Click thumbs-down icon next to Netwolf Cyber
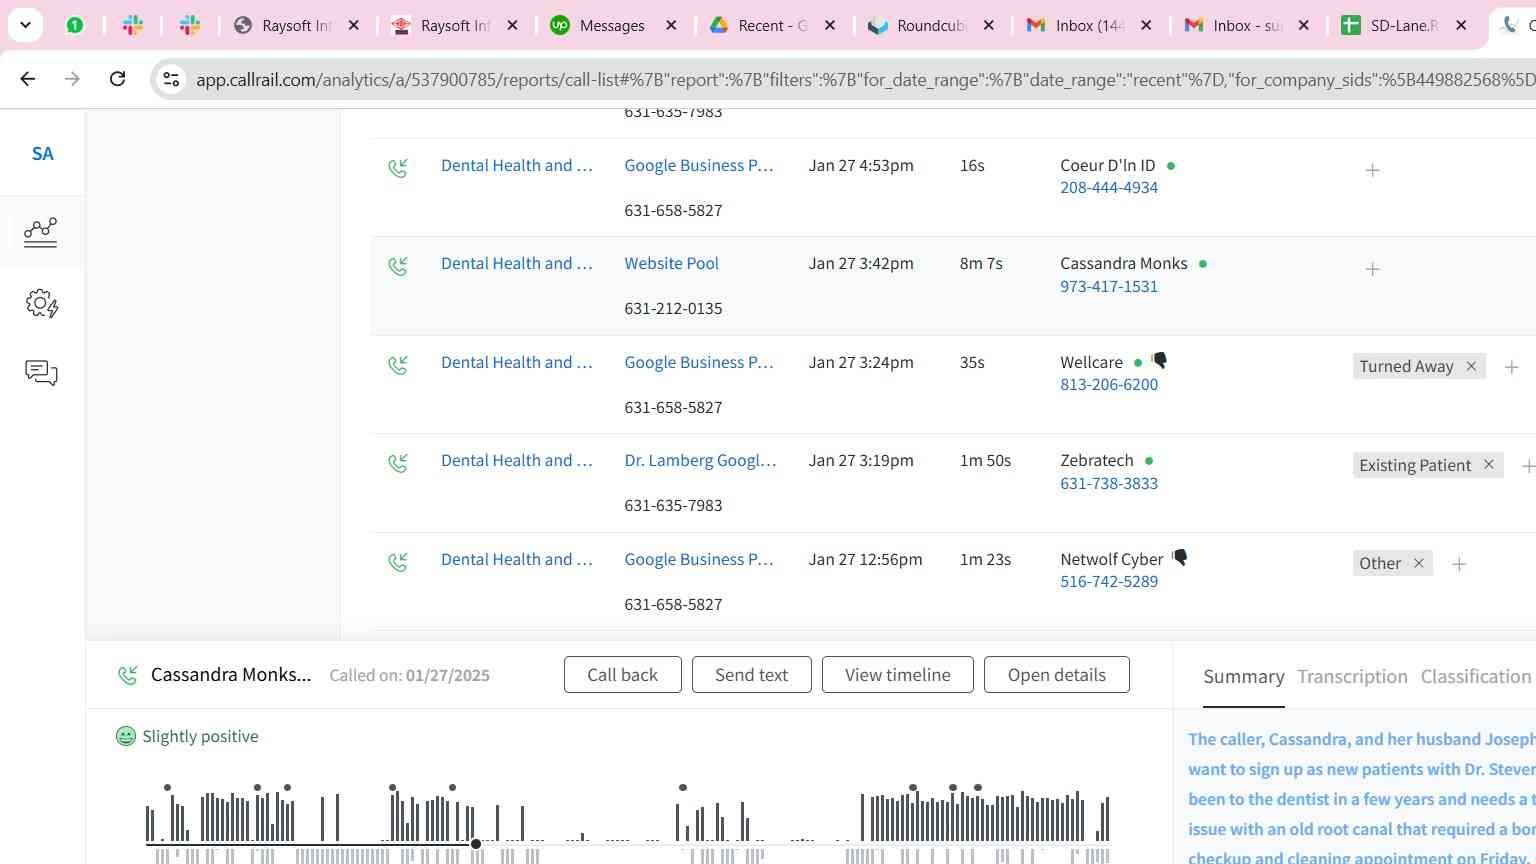Screen dimensions: 1536x864 pyautogui.click(x=1180, y=557)
